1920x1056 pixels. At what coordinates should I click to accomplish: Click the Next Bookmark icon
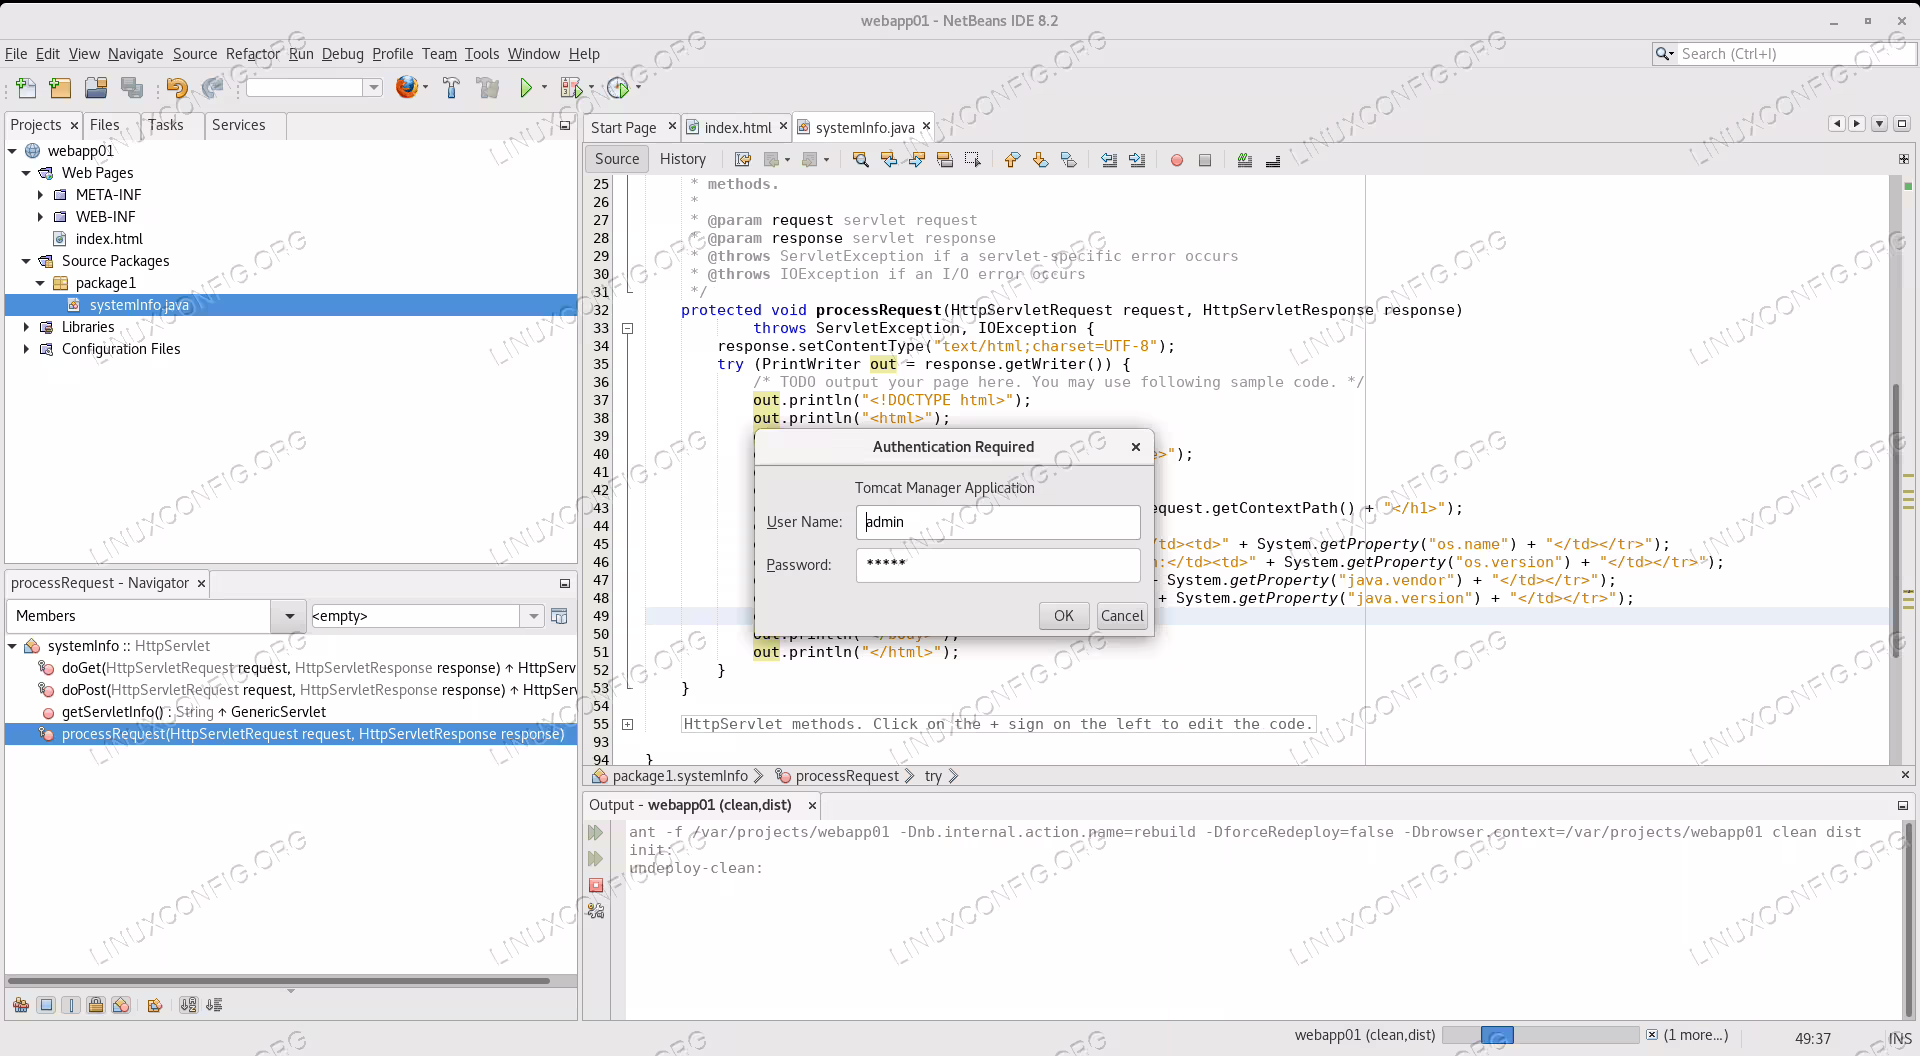coord(1040,160)
